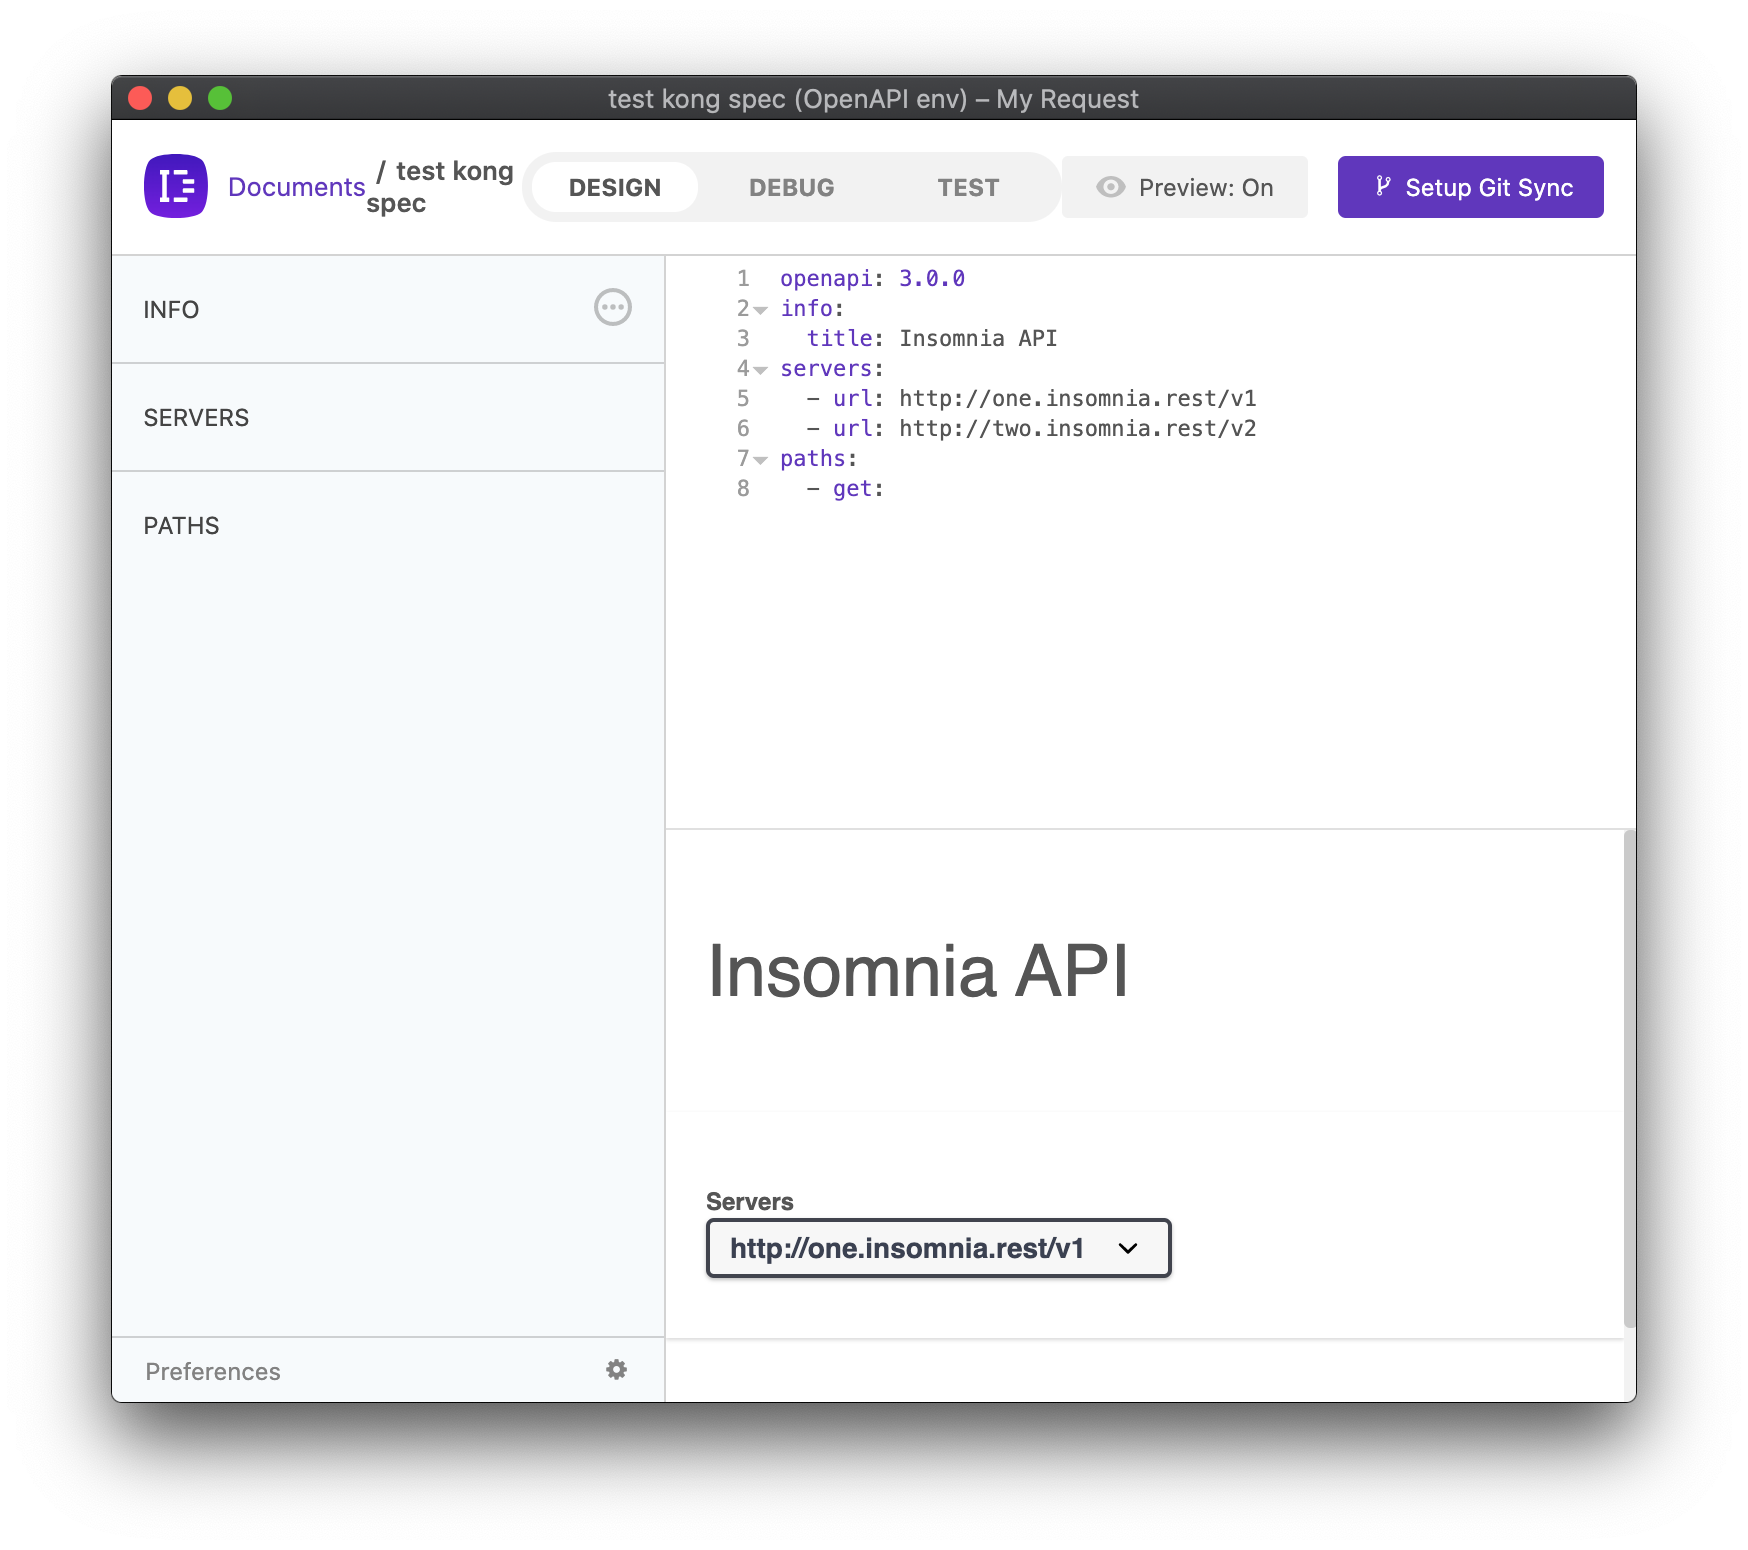
Task: Click the Preferences label
Action: click(x=213, y=1371)
